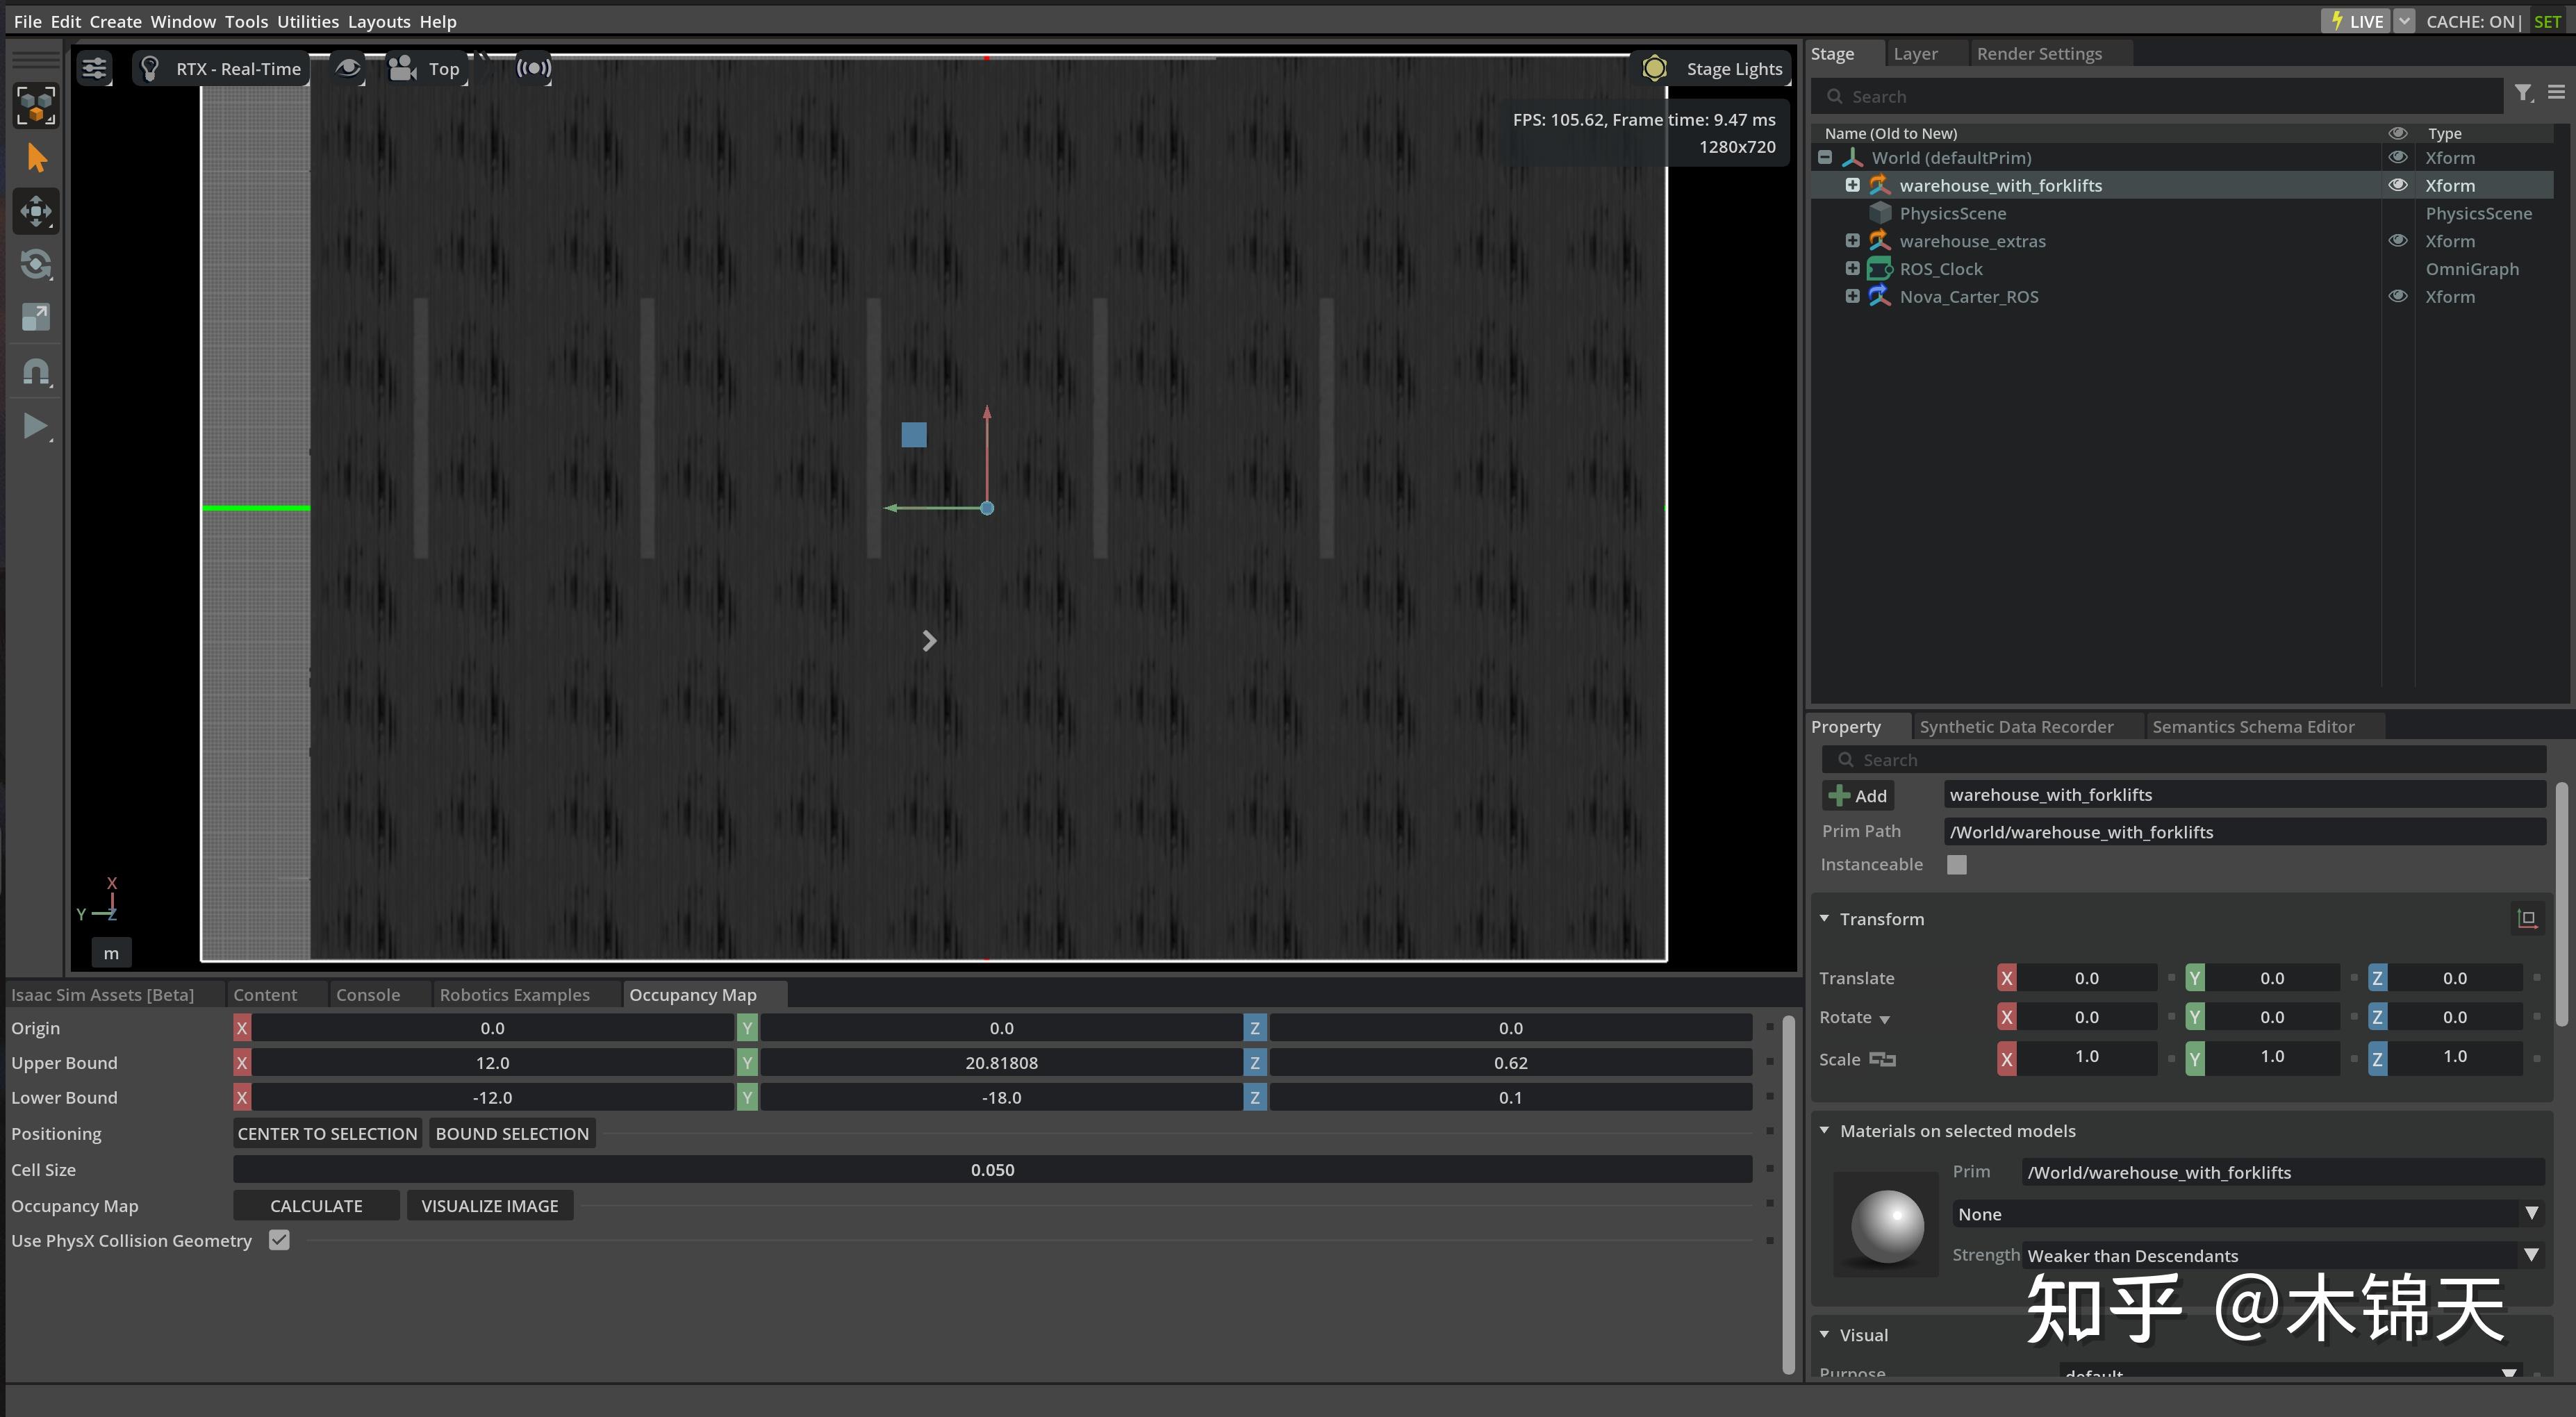Open the Utilities menu

[x=307, y=21]
